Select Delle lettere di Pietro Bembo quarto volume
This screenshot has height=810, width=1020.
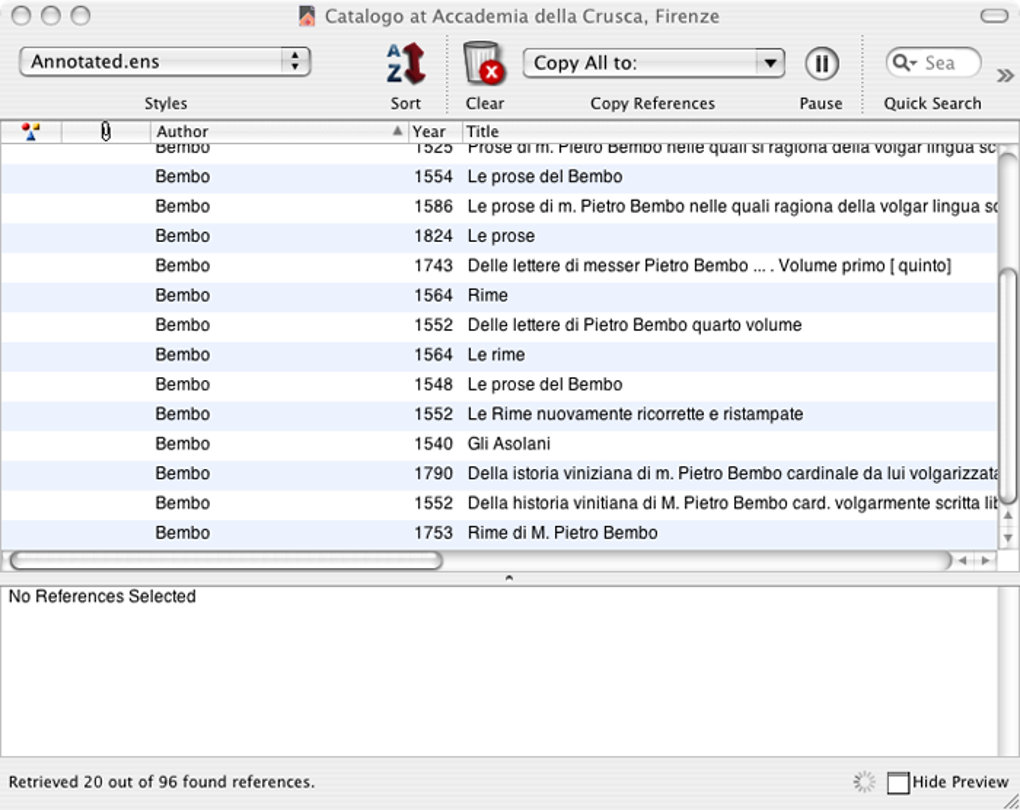499,325
